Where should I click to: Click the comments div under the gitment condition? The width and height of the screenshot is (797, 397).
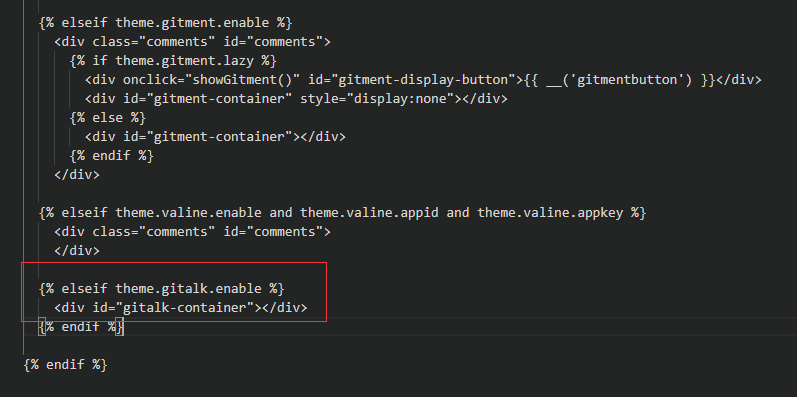[x=192, y=42]
